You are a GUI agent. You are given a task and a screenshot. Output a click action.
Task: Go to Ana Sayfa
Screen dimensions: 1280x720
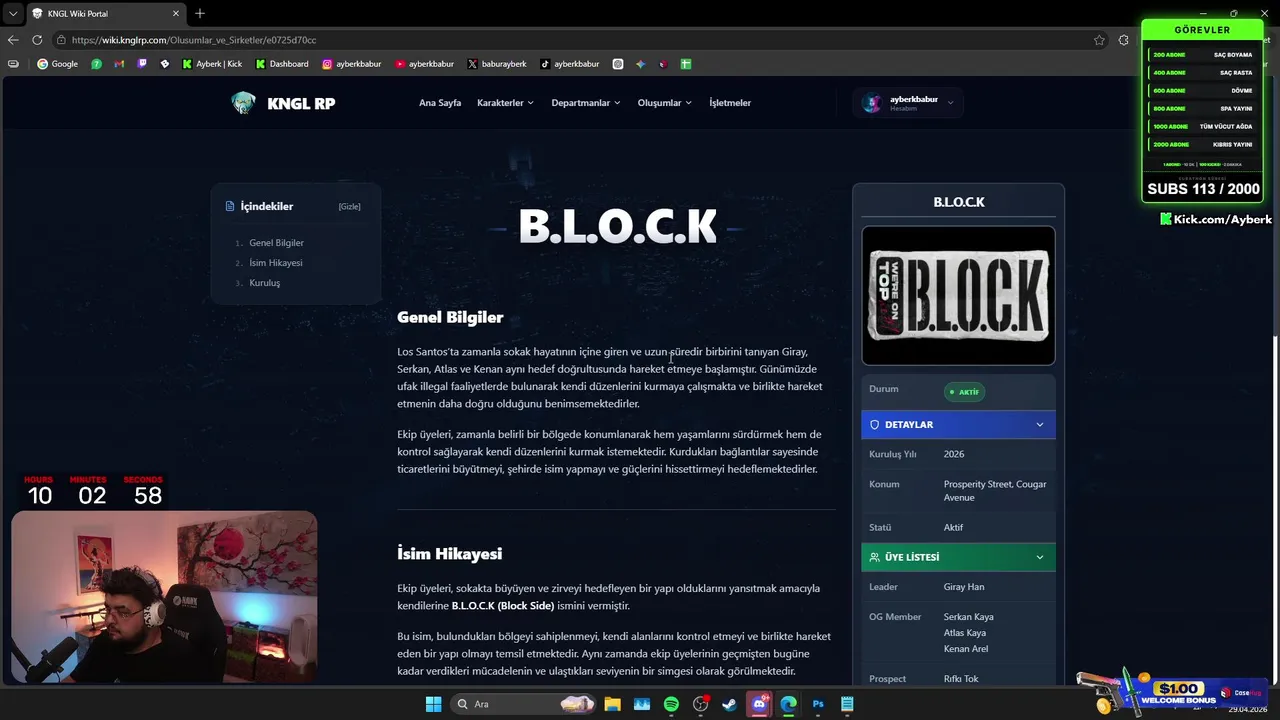click(440, 103)
